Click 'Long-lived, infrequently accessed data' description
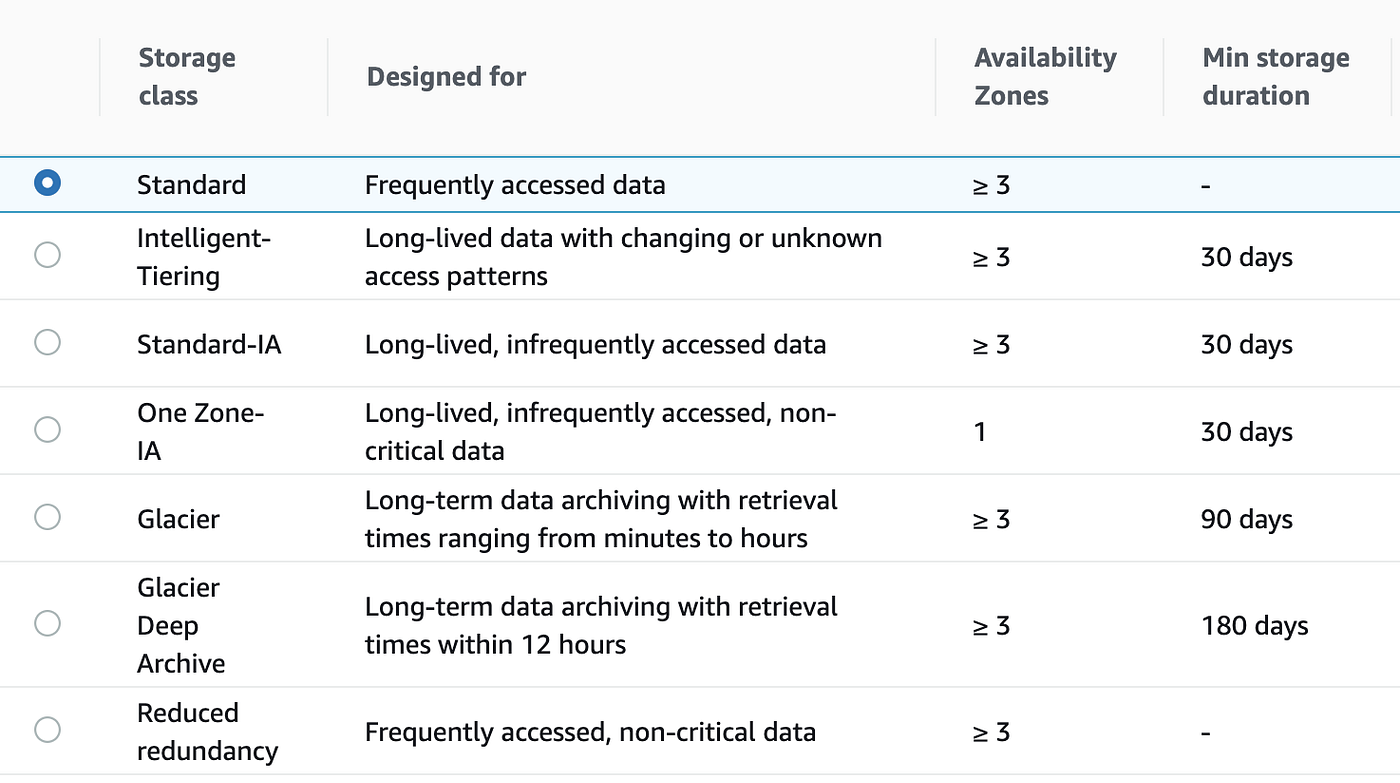 coord(595,345)
